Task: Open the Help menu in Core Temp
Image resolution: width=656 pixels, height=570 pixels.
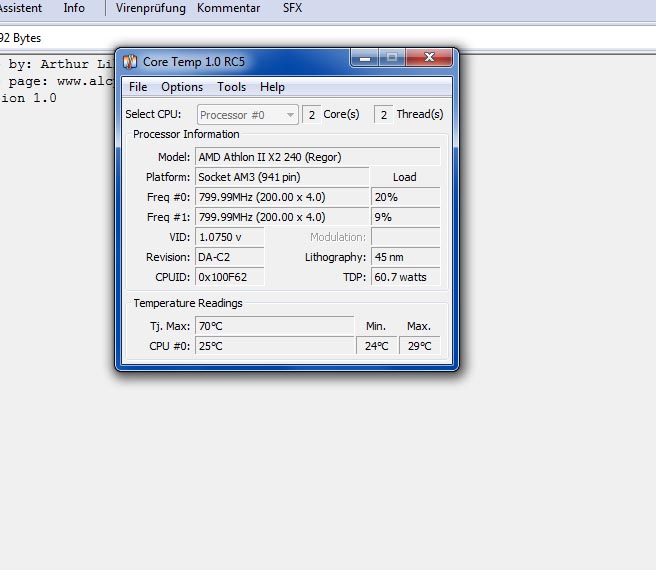Action: [272, 87]
